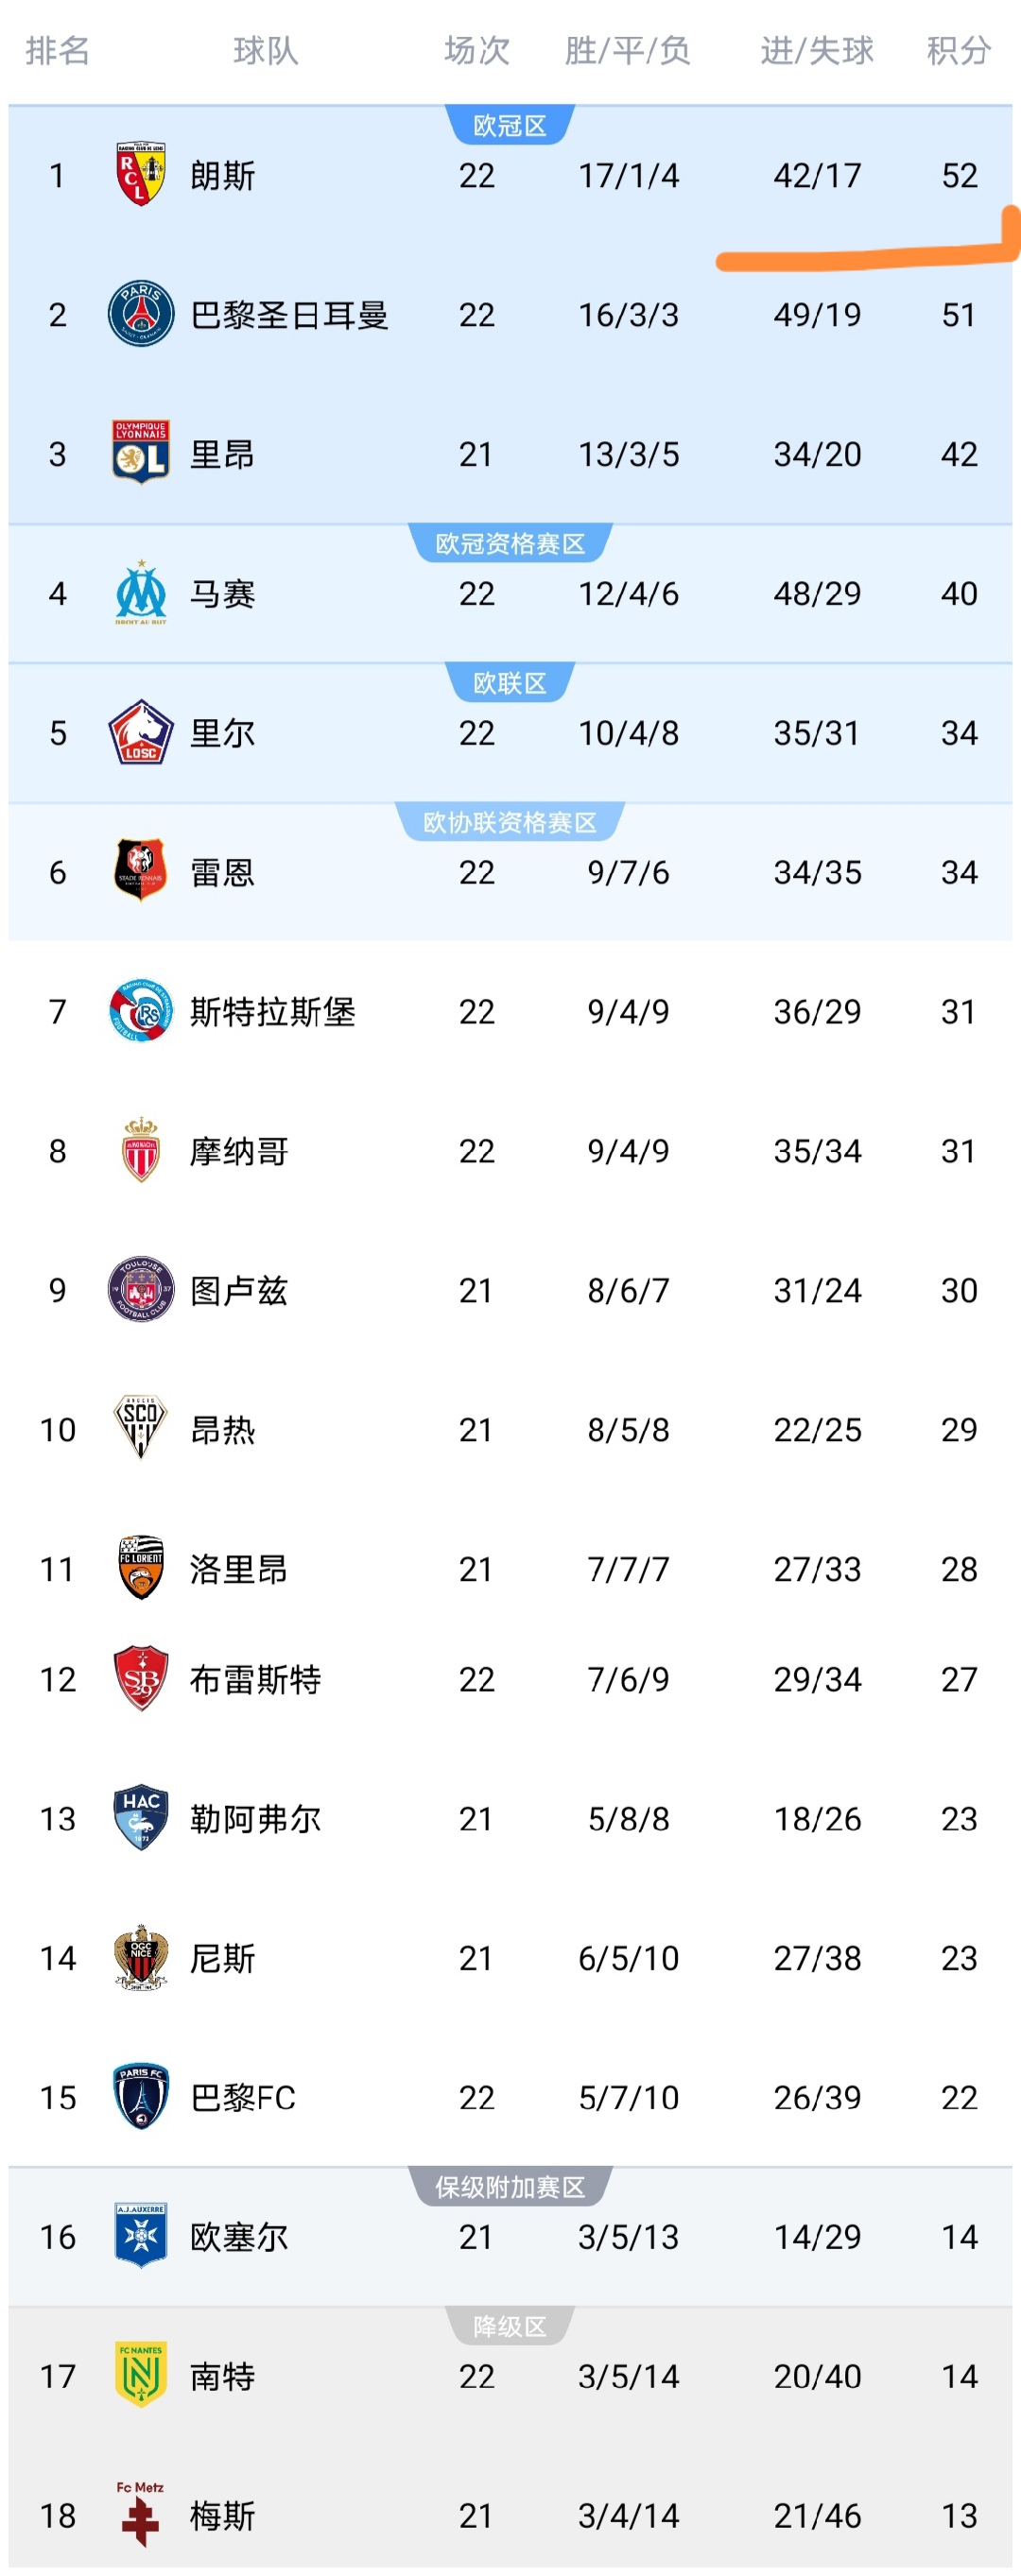1021x2576 pixels.
Task: Click team name 勒阿弗尔
Action: pos(256,1818)
